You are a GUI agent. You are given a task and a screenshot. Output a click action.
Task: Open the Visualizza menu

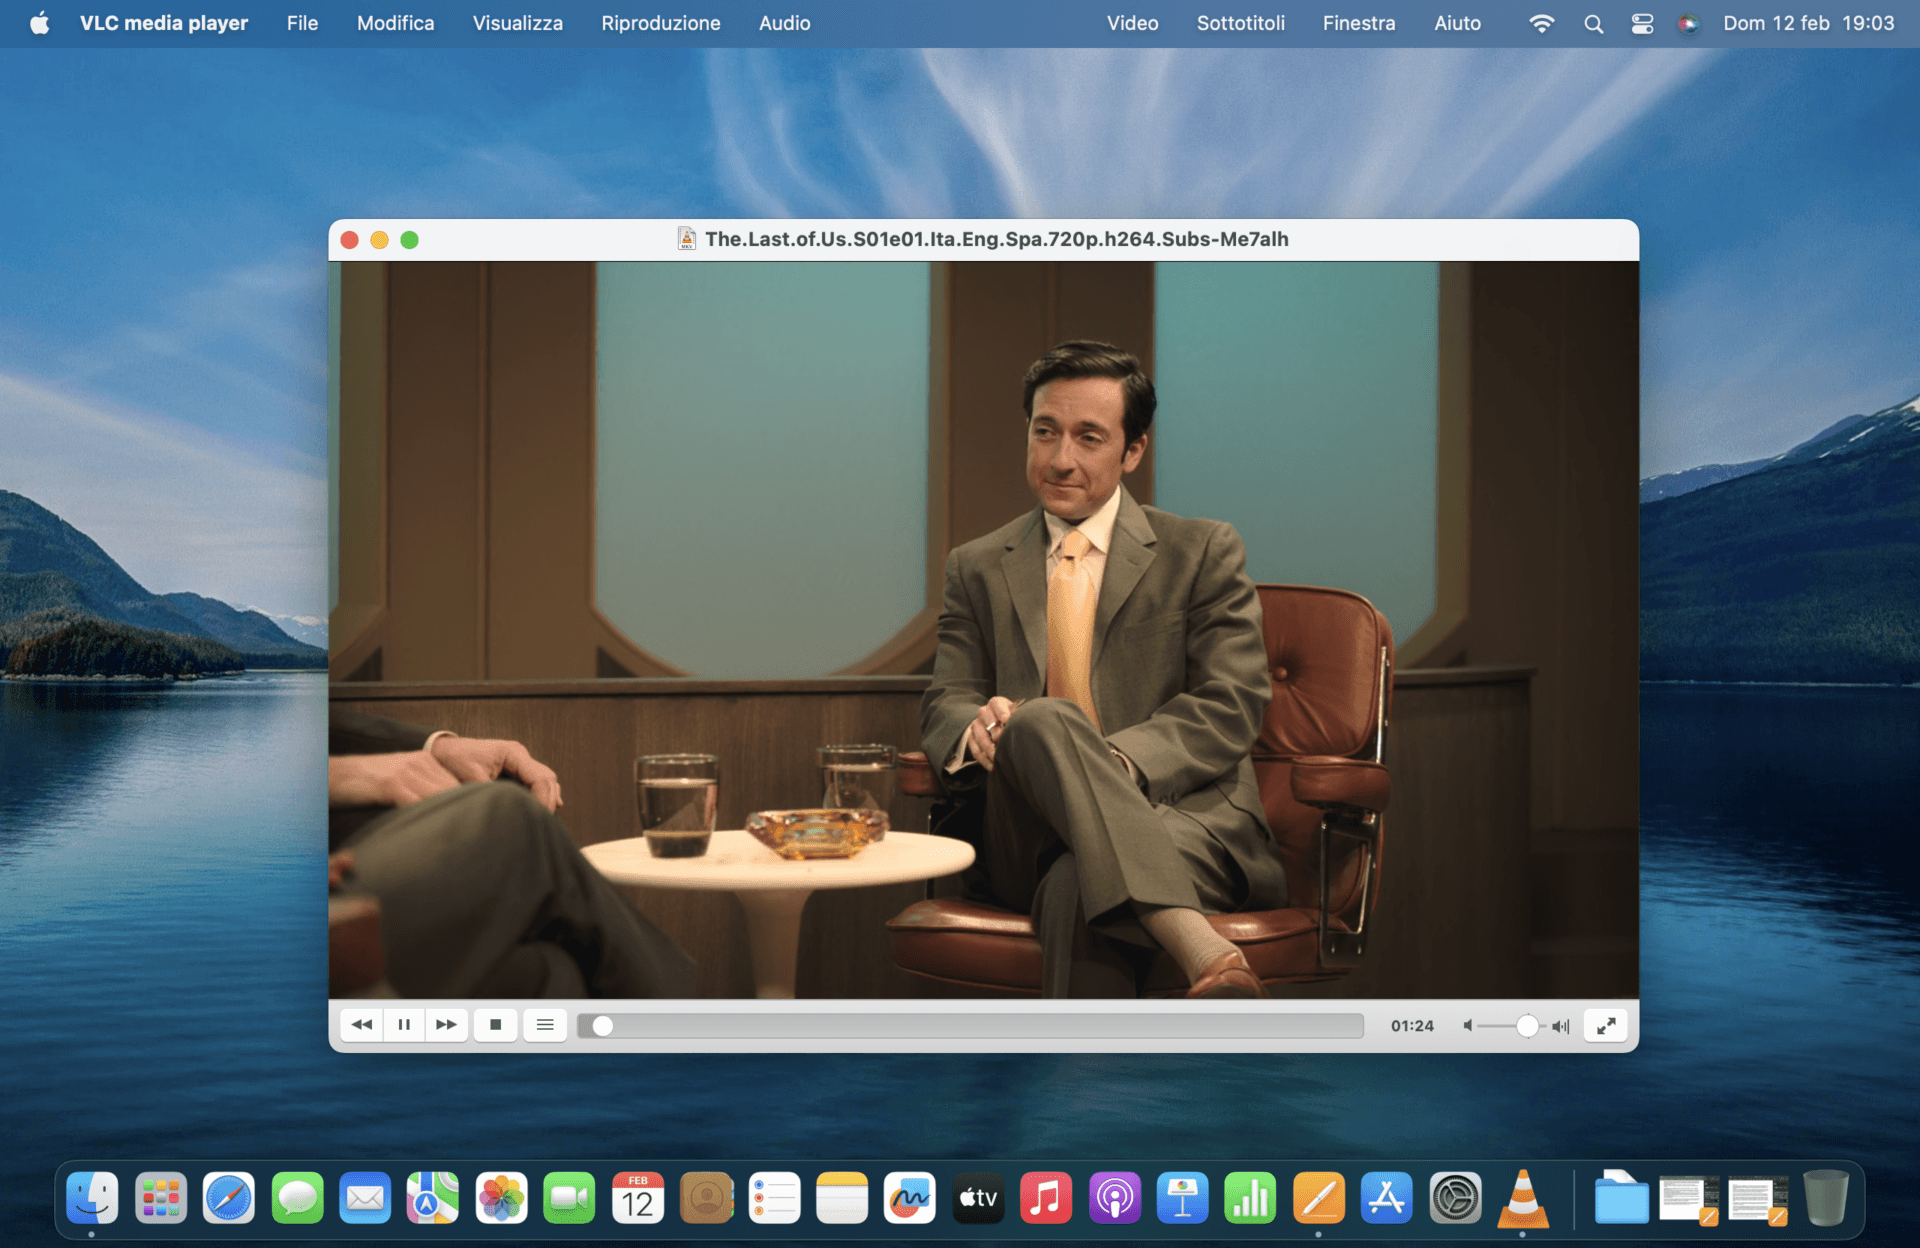point(518,23)
